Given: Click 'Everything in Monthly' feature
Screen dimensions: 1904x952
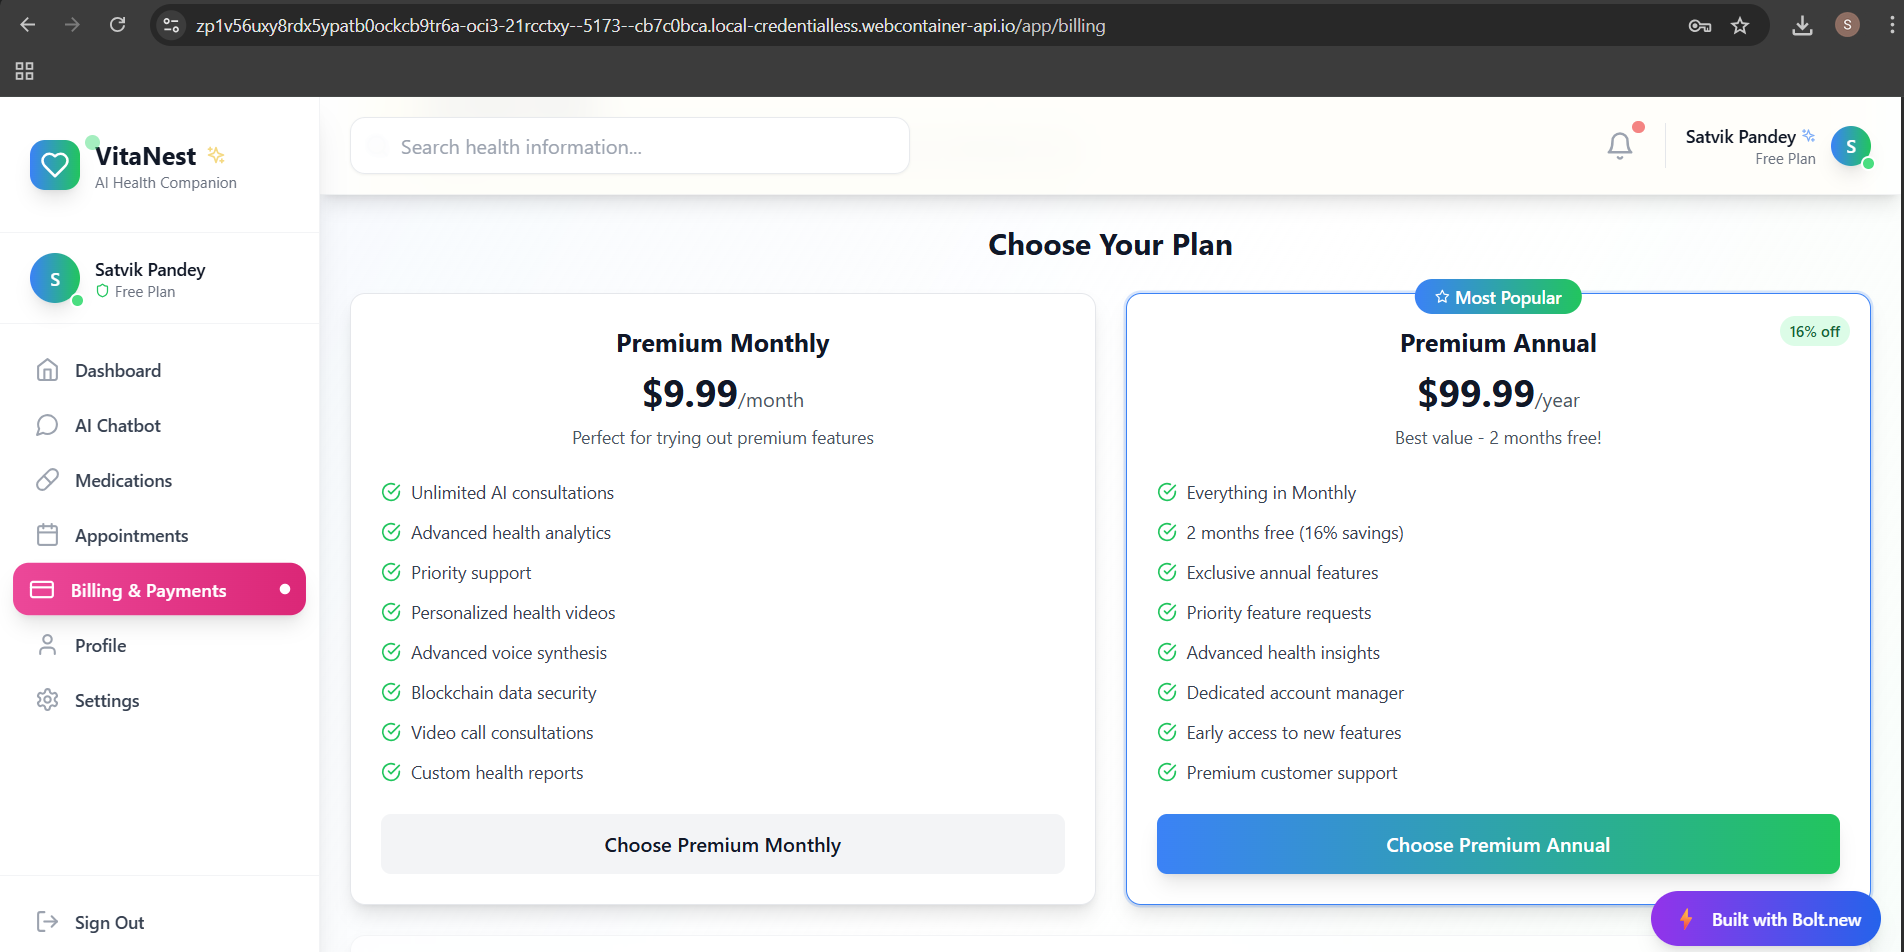Looking at the screenshot, I should [1271, 492].
